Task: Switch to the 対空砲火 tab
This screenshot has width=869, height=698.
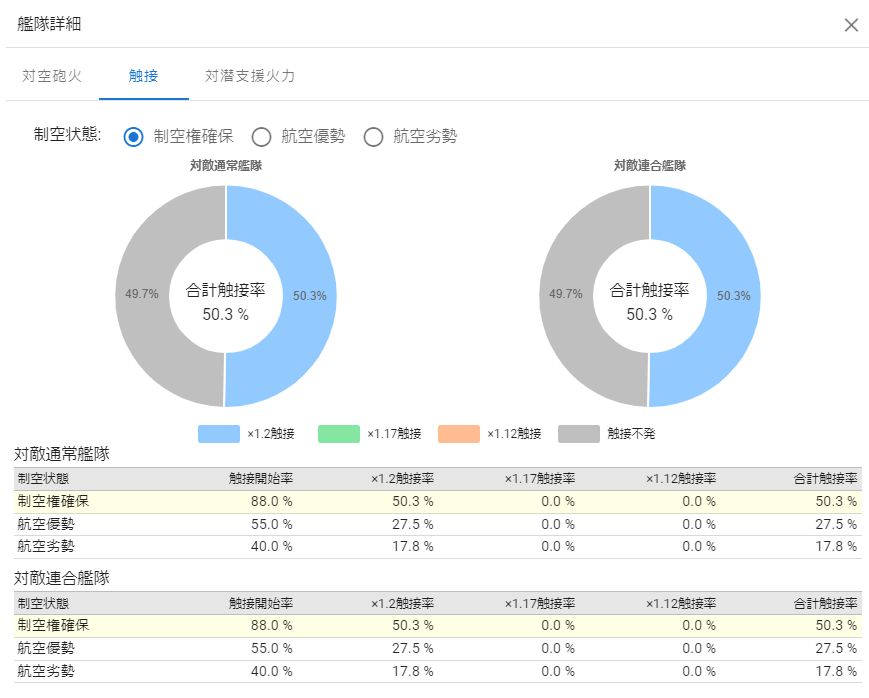Action: click(52, 76)
